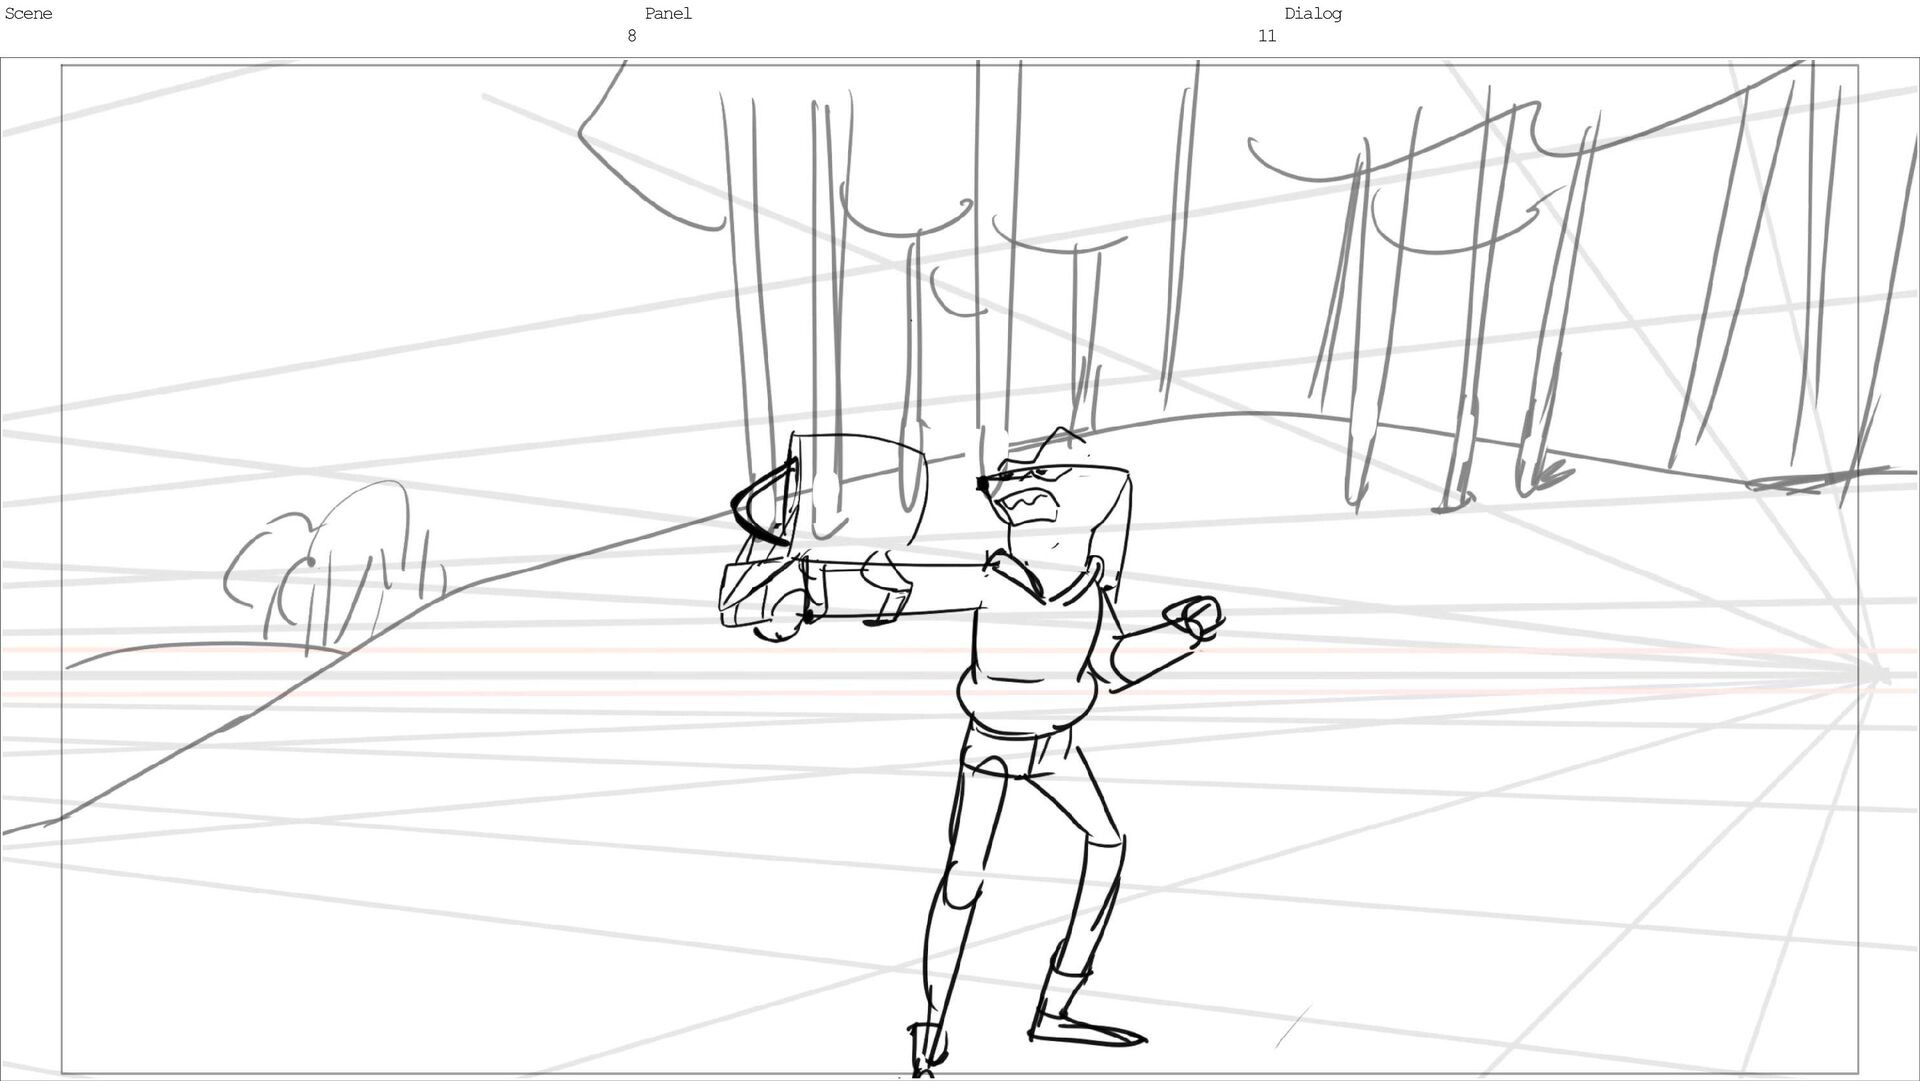
Task: Click the box-shaped object above extended arm
Action: point(860,490)
